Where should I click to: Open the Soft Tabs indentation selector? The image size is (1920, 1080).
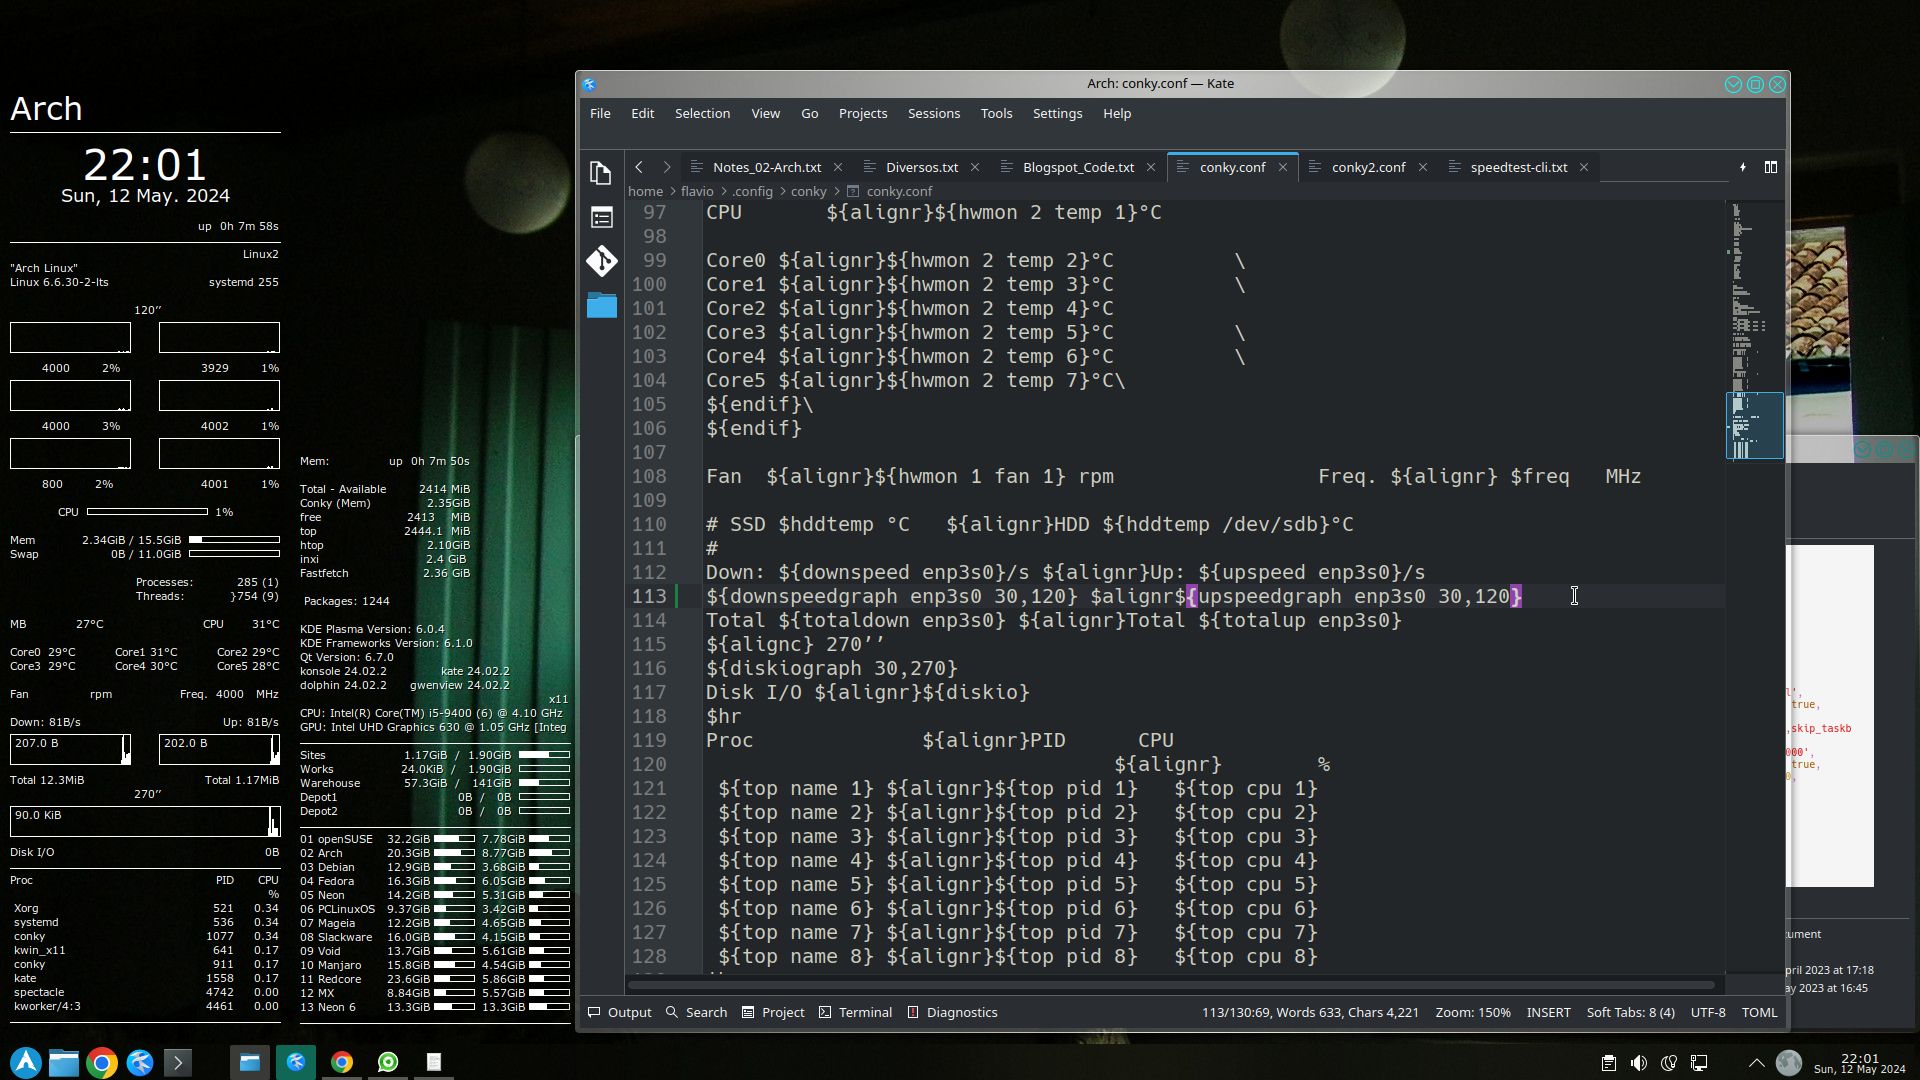1630,1012
